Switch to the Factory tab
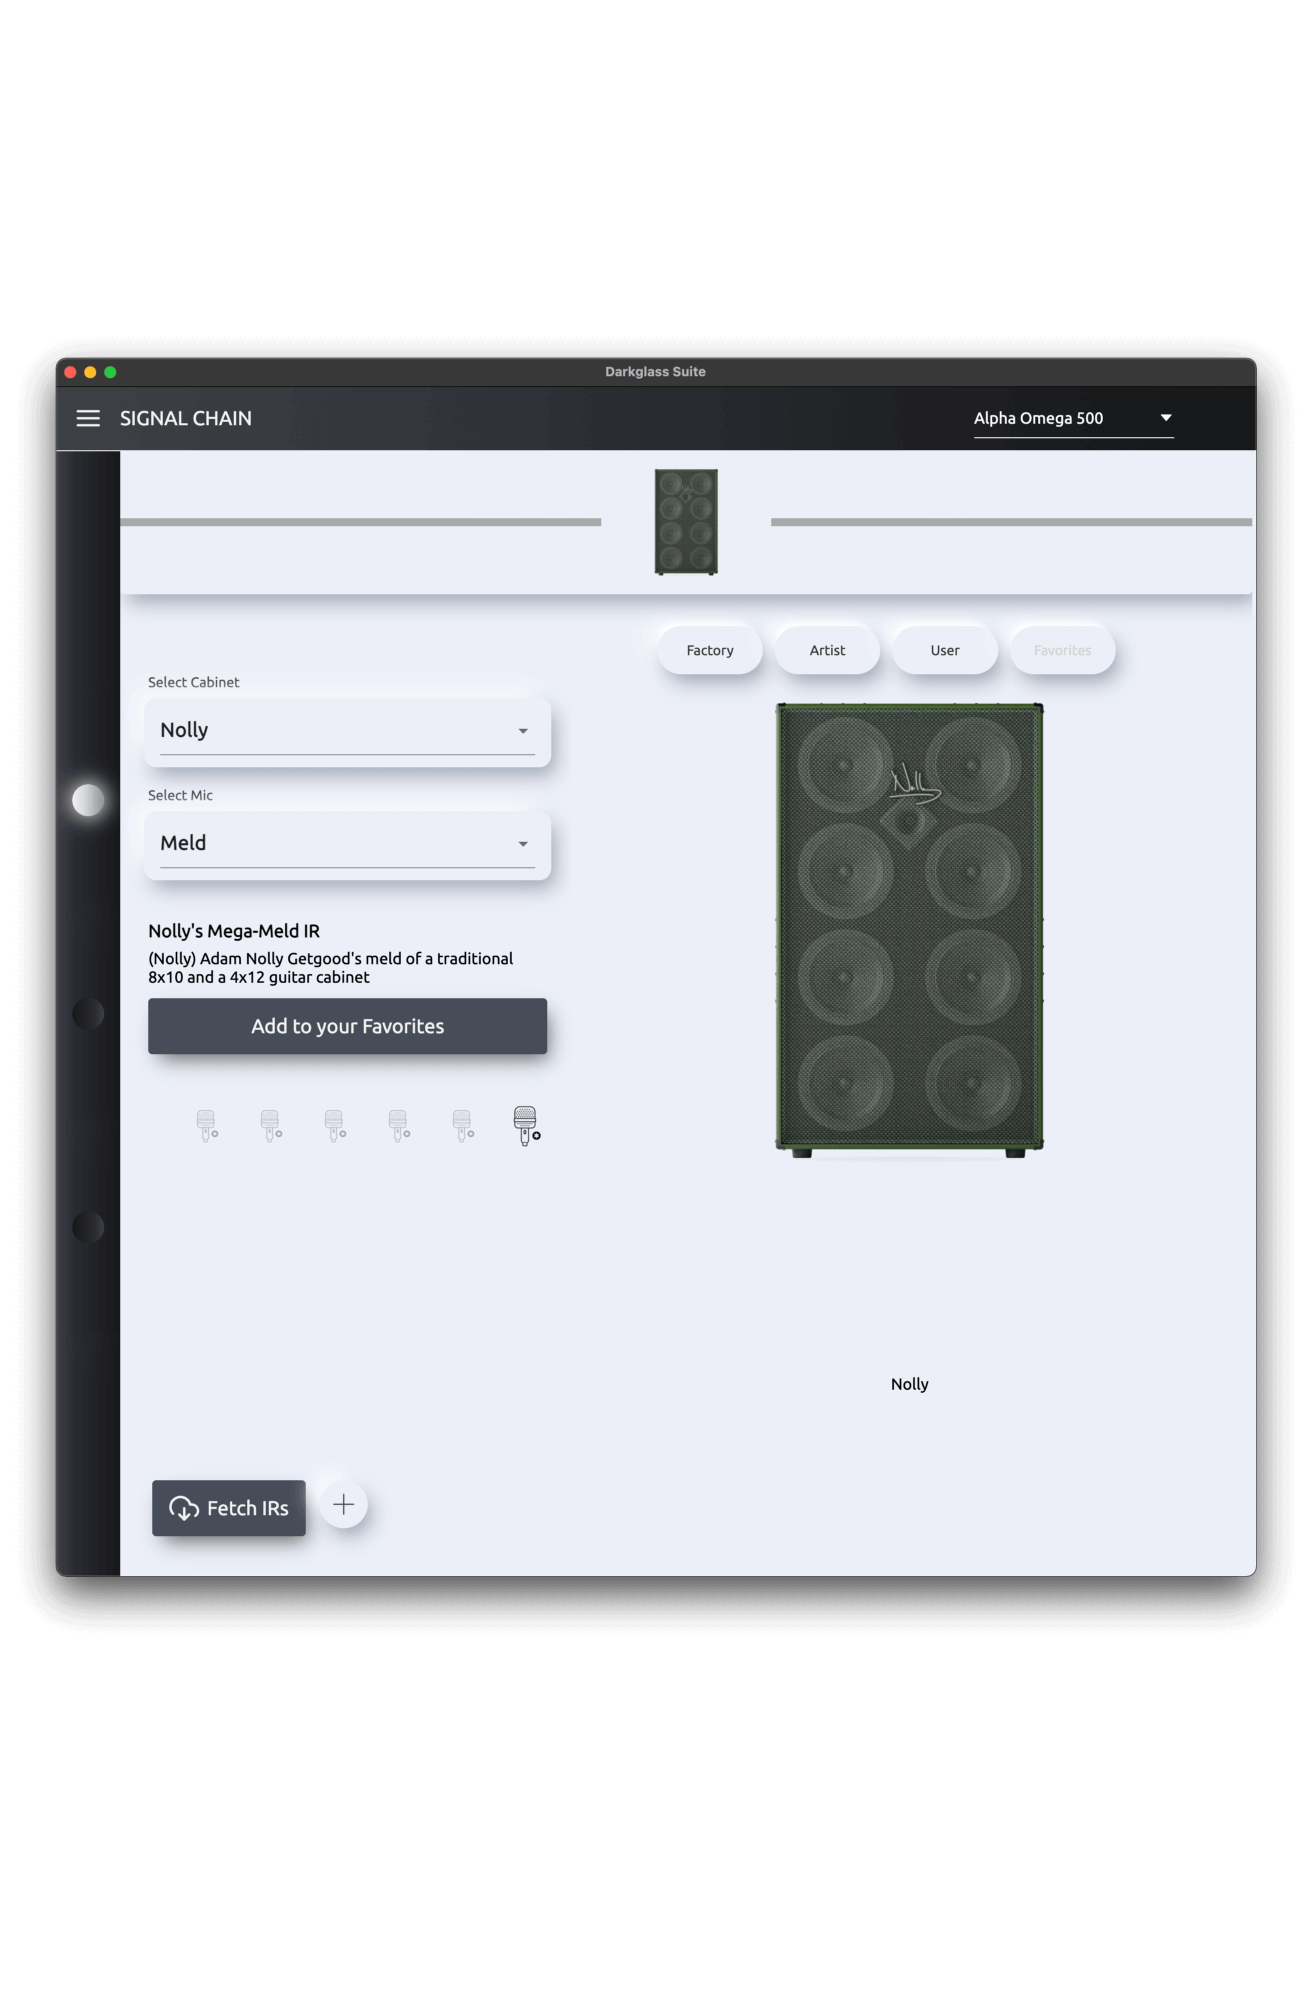This screenshot has width=1312, height=2000. point(710,650)
